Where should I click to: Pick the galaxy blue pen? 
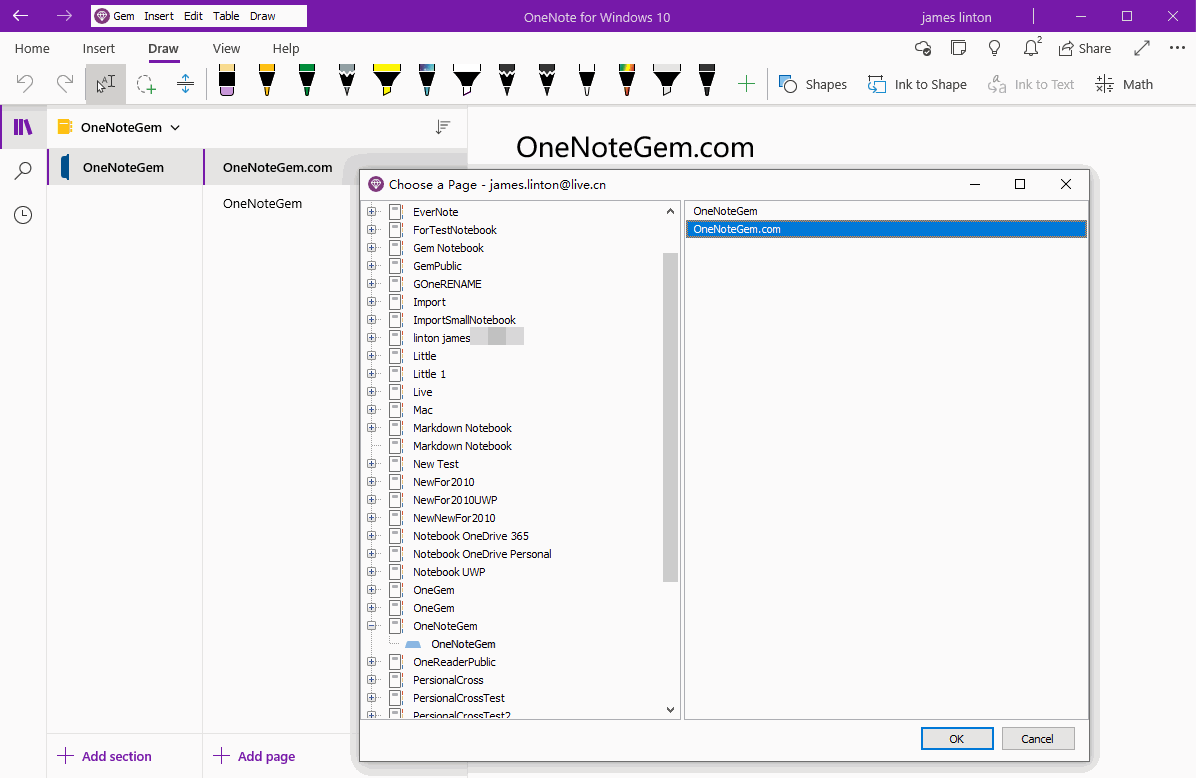click(x=427, y=80)
